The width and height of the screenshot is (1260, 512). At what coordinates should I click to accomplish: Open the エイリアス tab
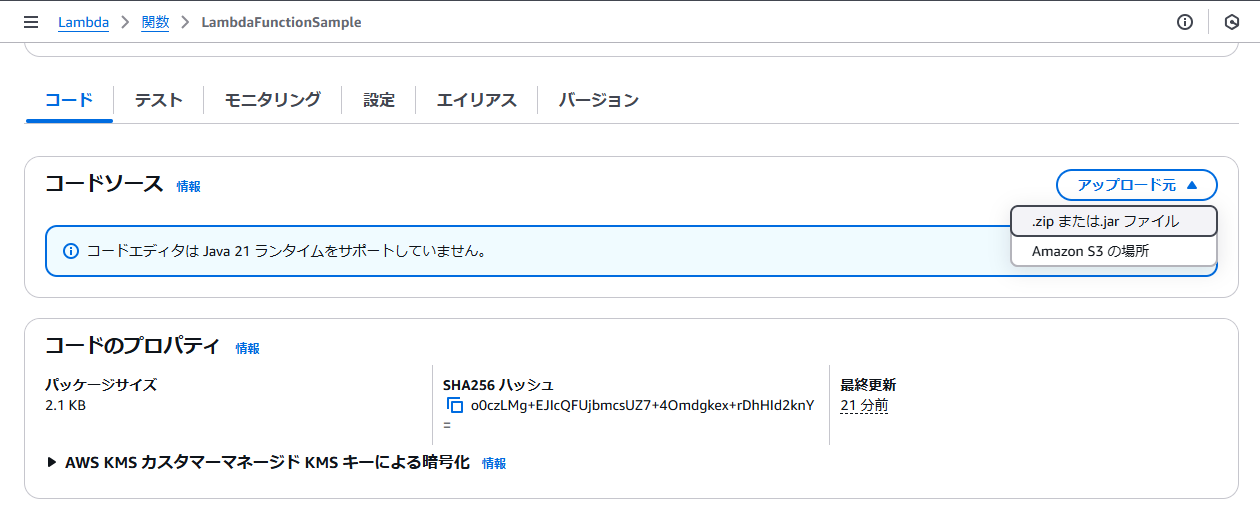click(477, 100)
